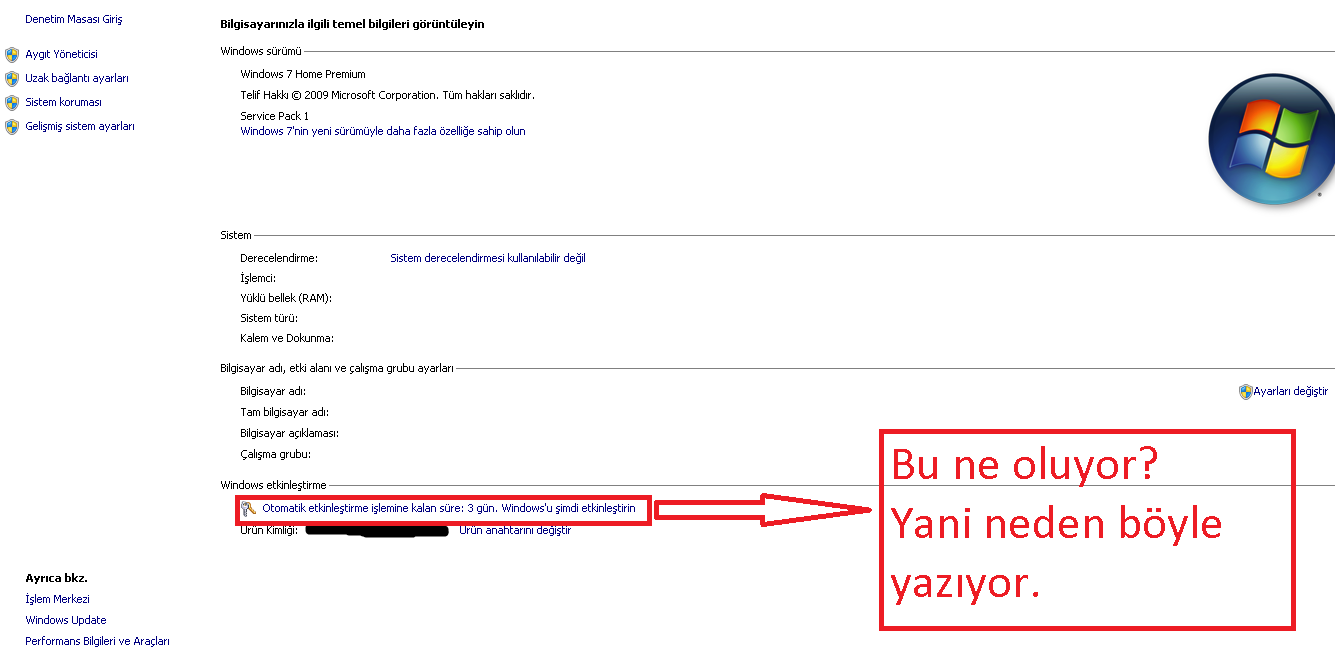
Task: Click the shield icon beside Sistem koruması
Action: [x=12, y=103]
